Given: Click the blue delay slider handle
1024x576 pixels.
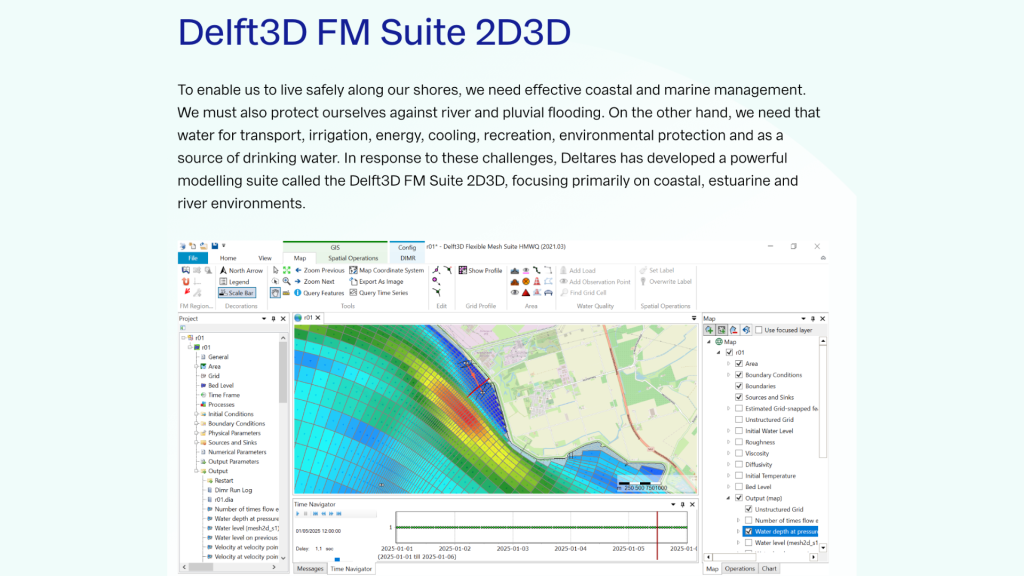Looking at the screenshot, I should [x=337, y=559].
